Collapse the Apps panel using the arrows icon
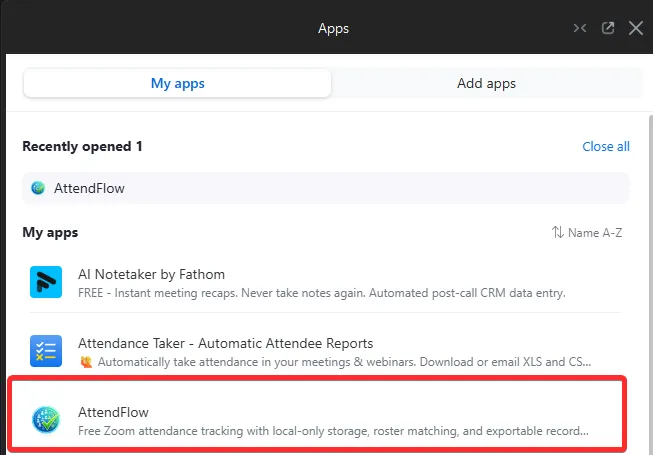Screen dimensions: 653x455 coord(580,28)
